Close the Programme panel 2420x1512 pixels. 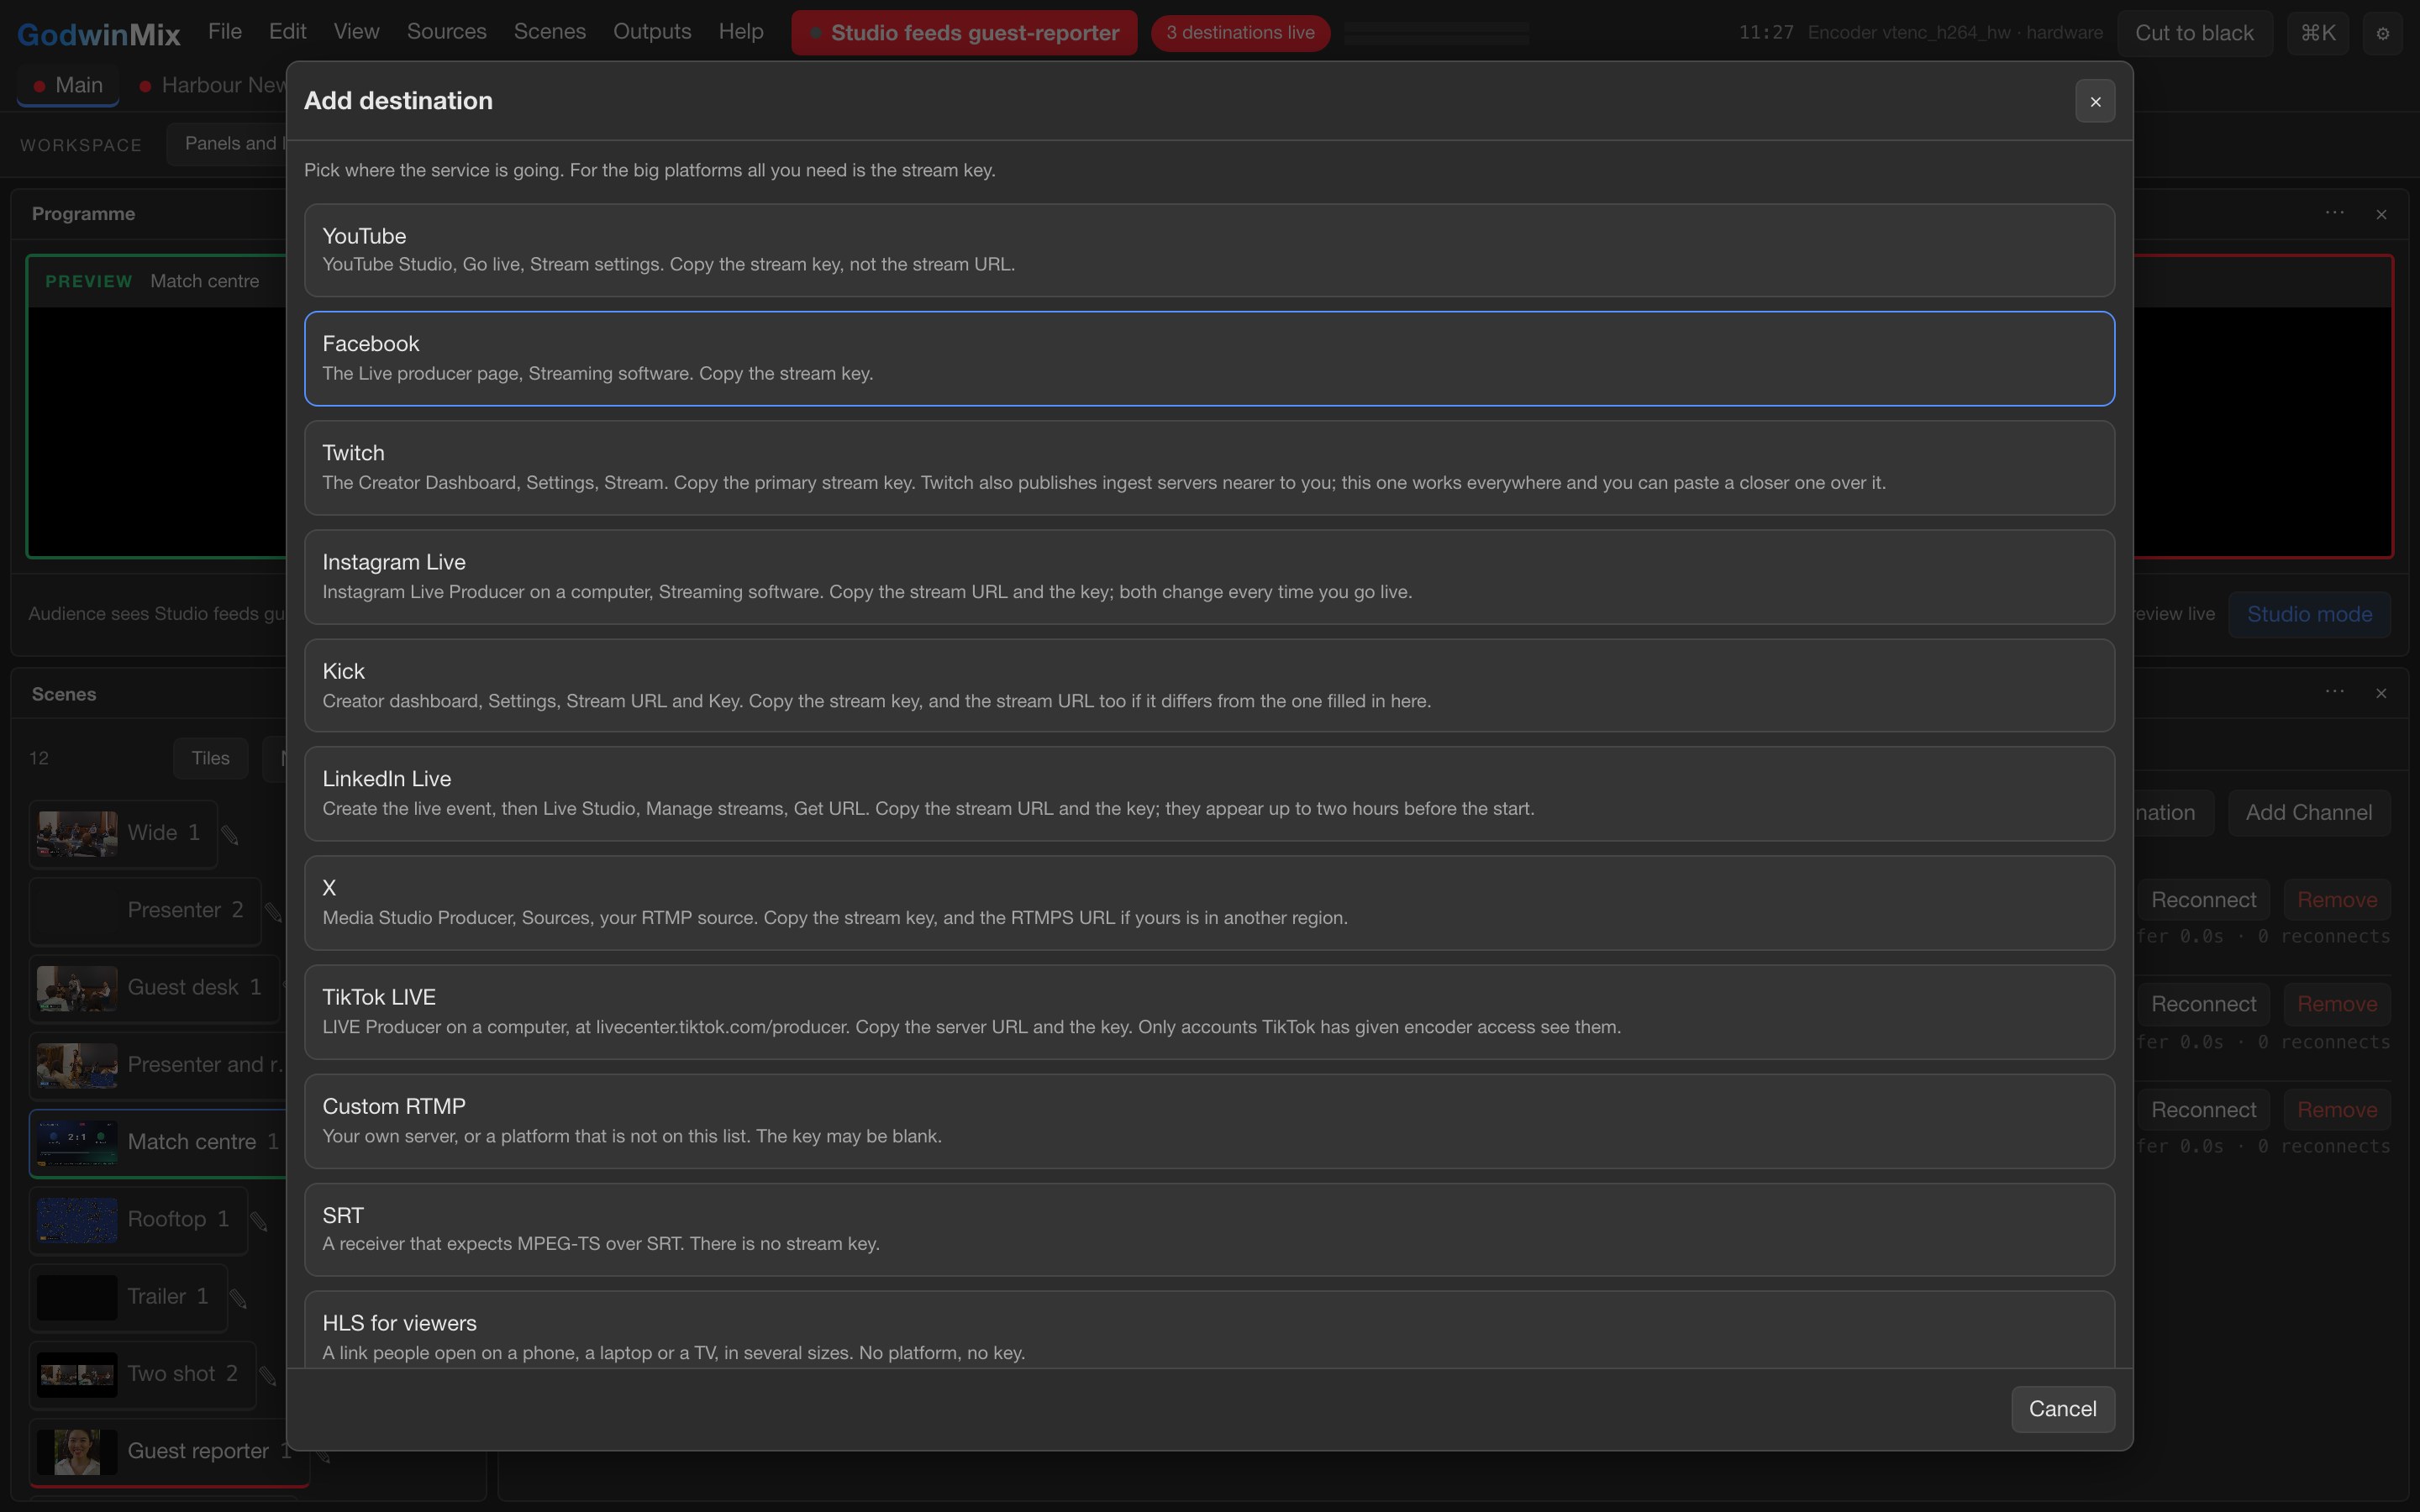[2381, 214]
